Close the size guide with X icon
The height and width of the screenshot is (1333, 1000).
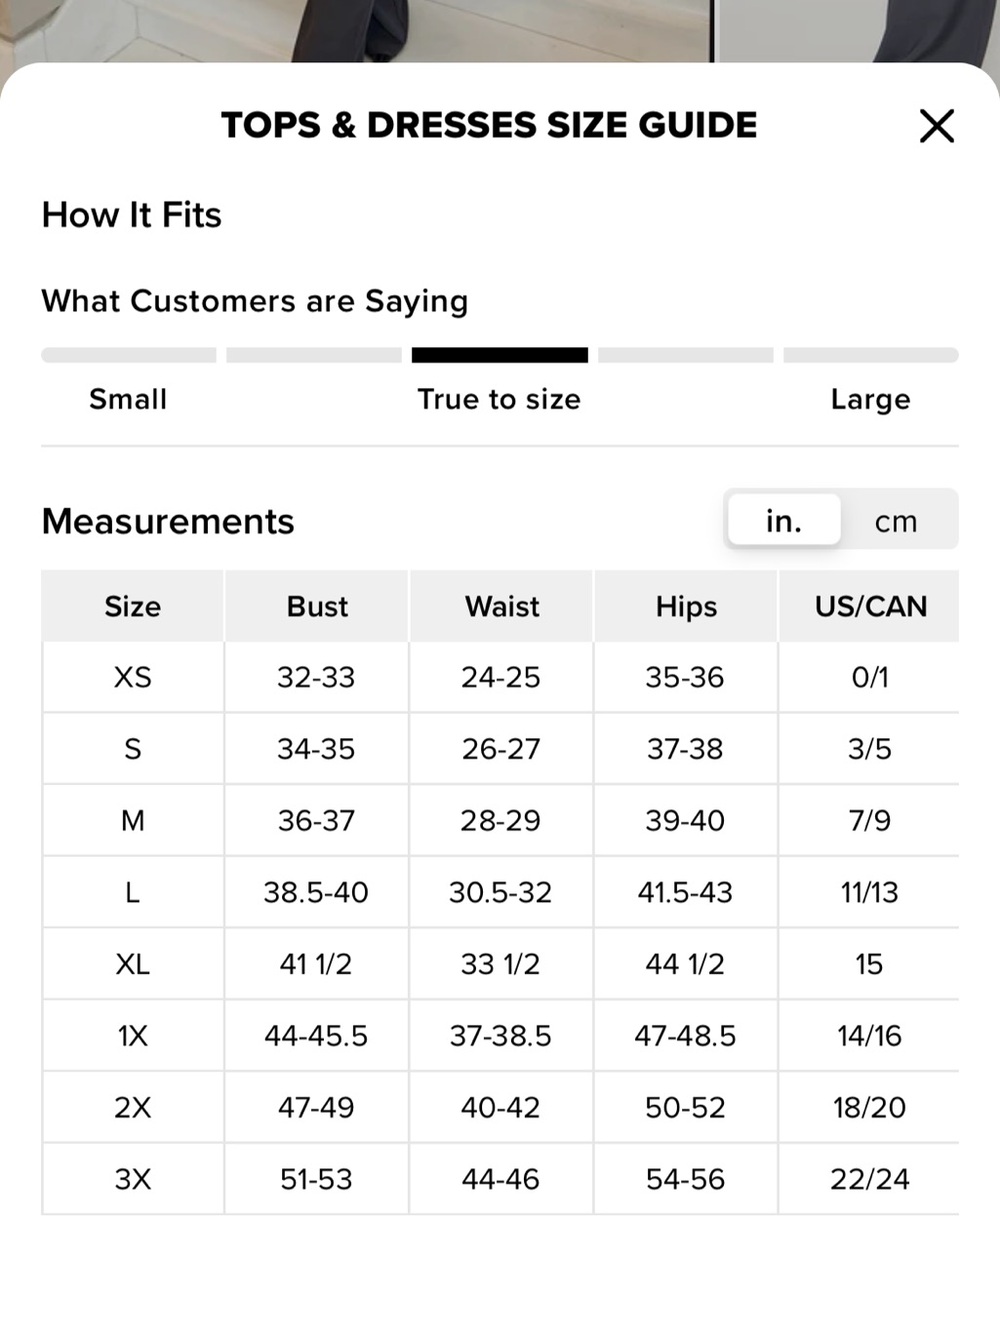[937, 126]
